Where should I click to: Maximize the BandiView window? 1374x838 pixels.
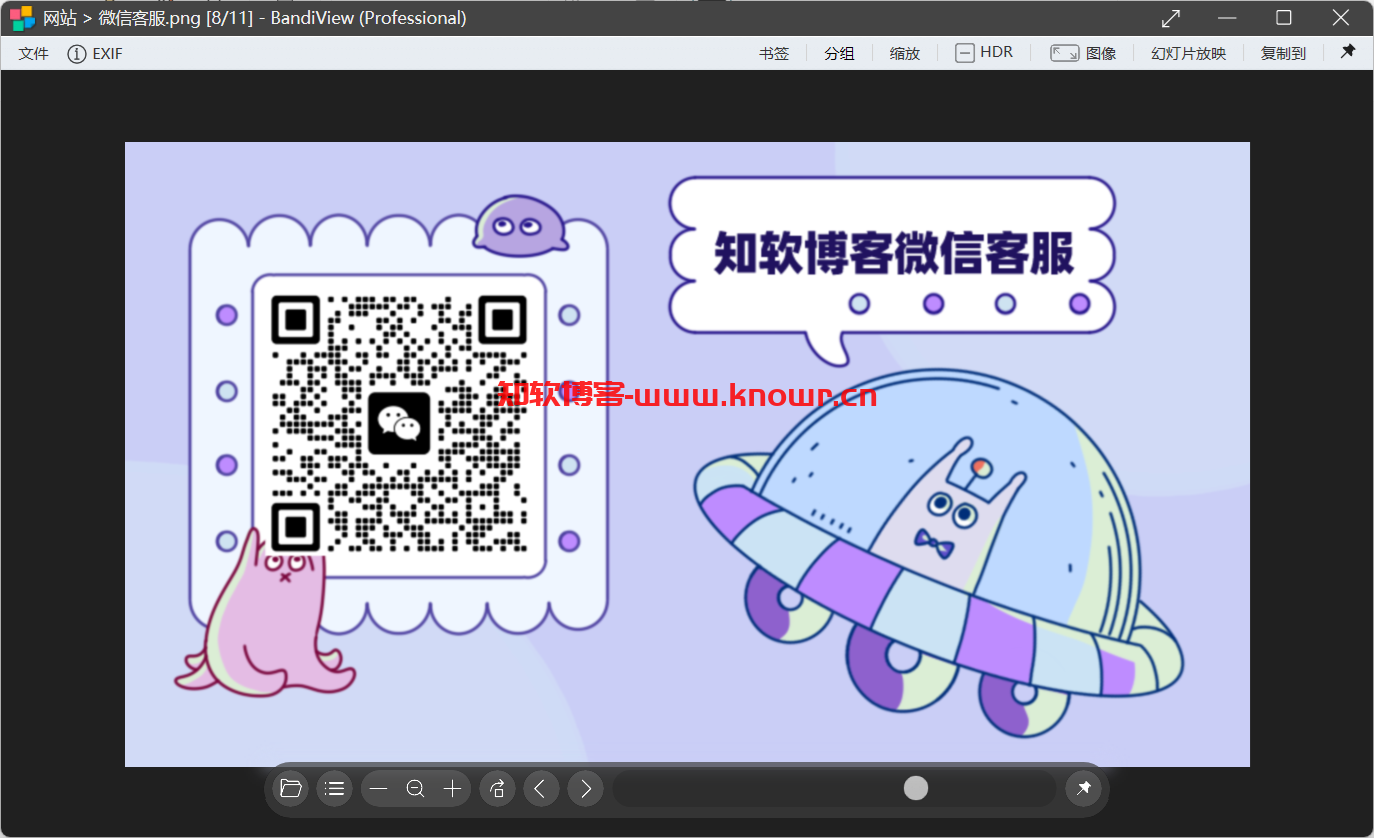1284,18
